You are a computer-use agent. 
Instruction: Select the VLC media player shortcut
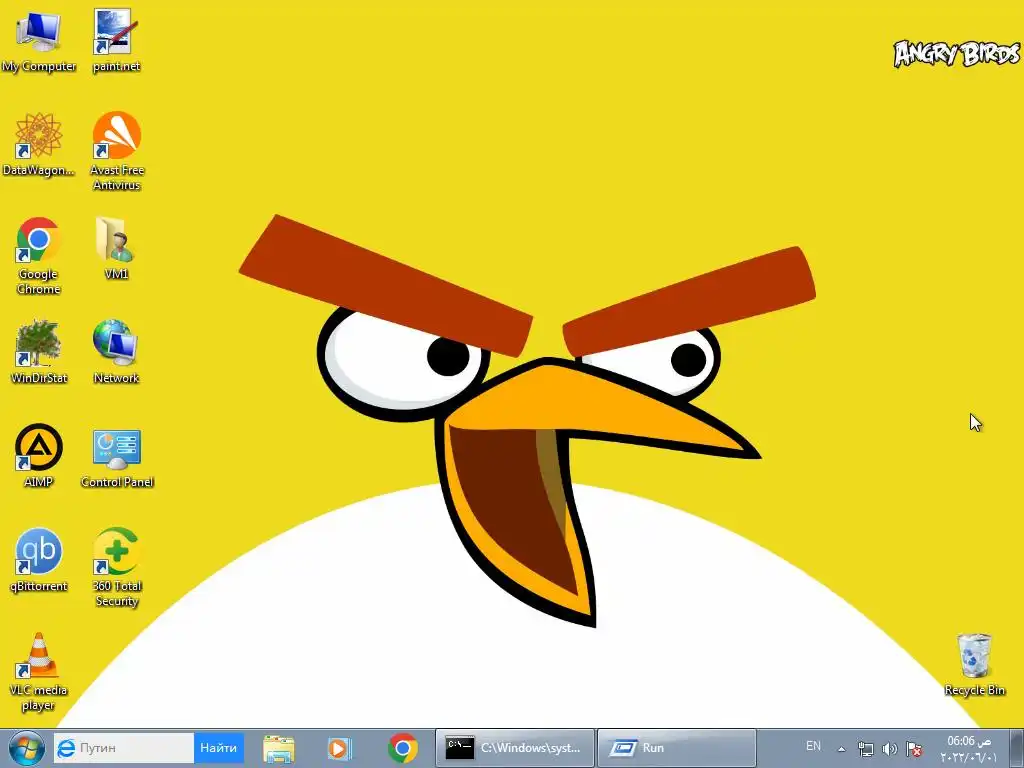39,671
